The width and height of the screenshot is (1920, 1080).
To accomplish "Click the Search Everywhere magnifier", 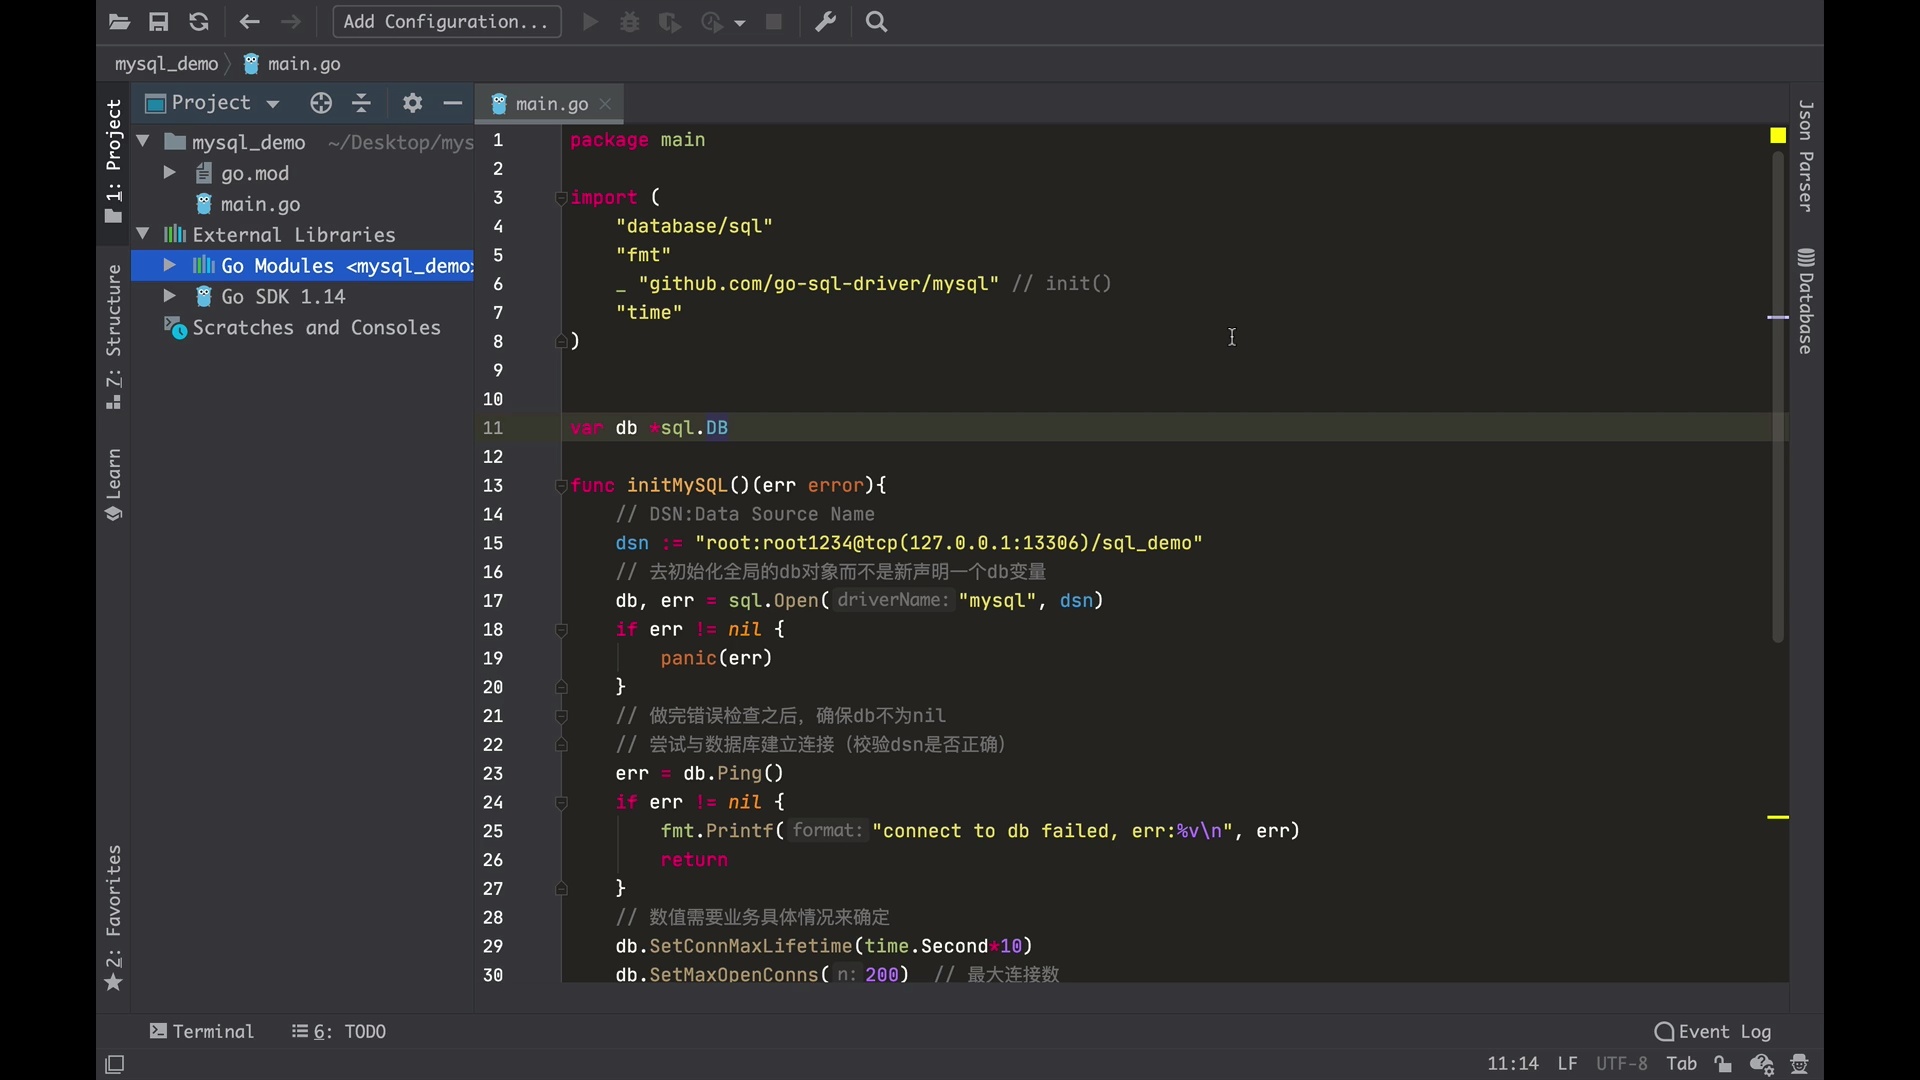I will click(877, 22).
